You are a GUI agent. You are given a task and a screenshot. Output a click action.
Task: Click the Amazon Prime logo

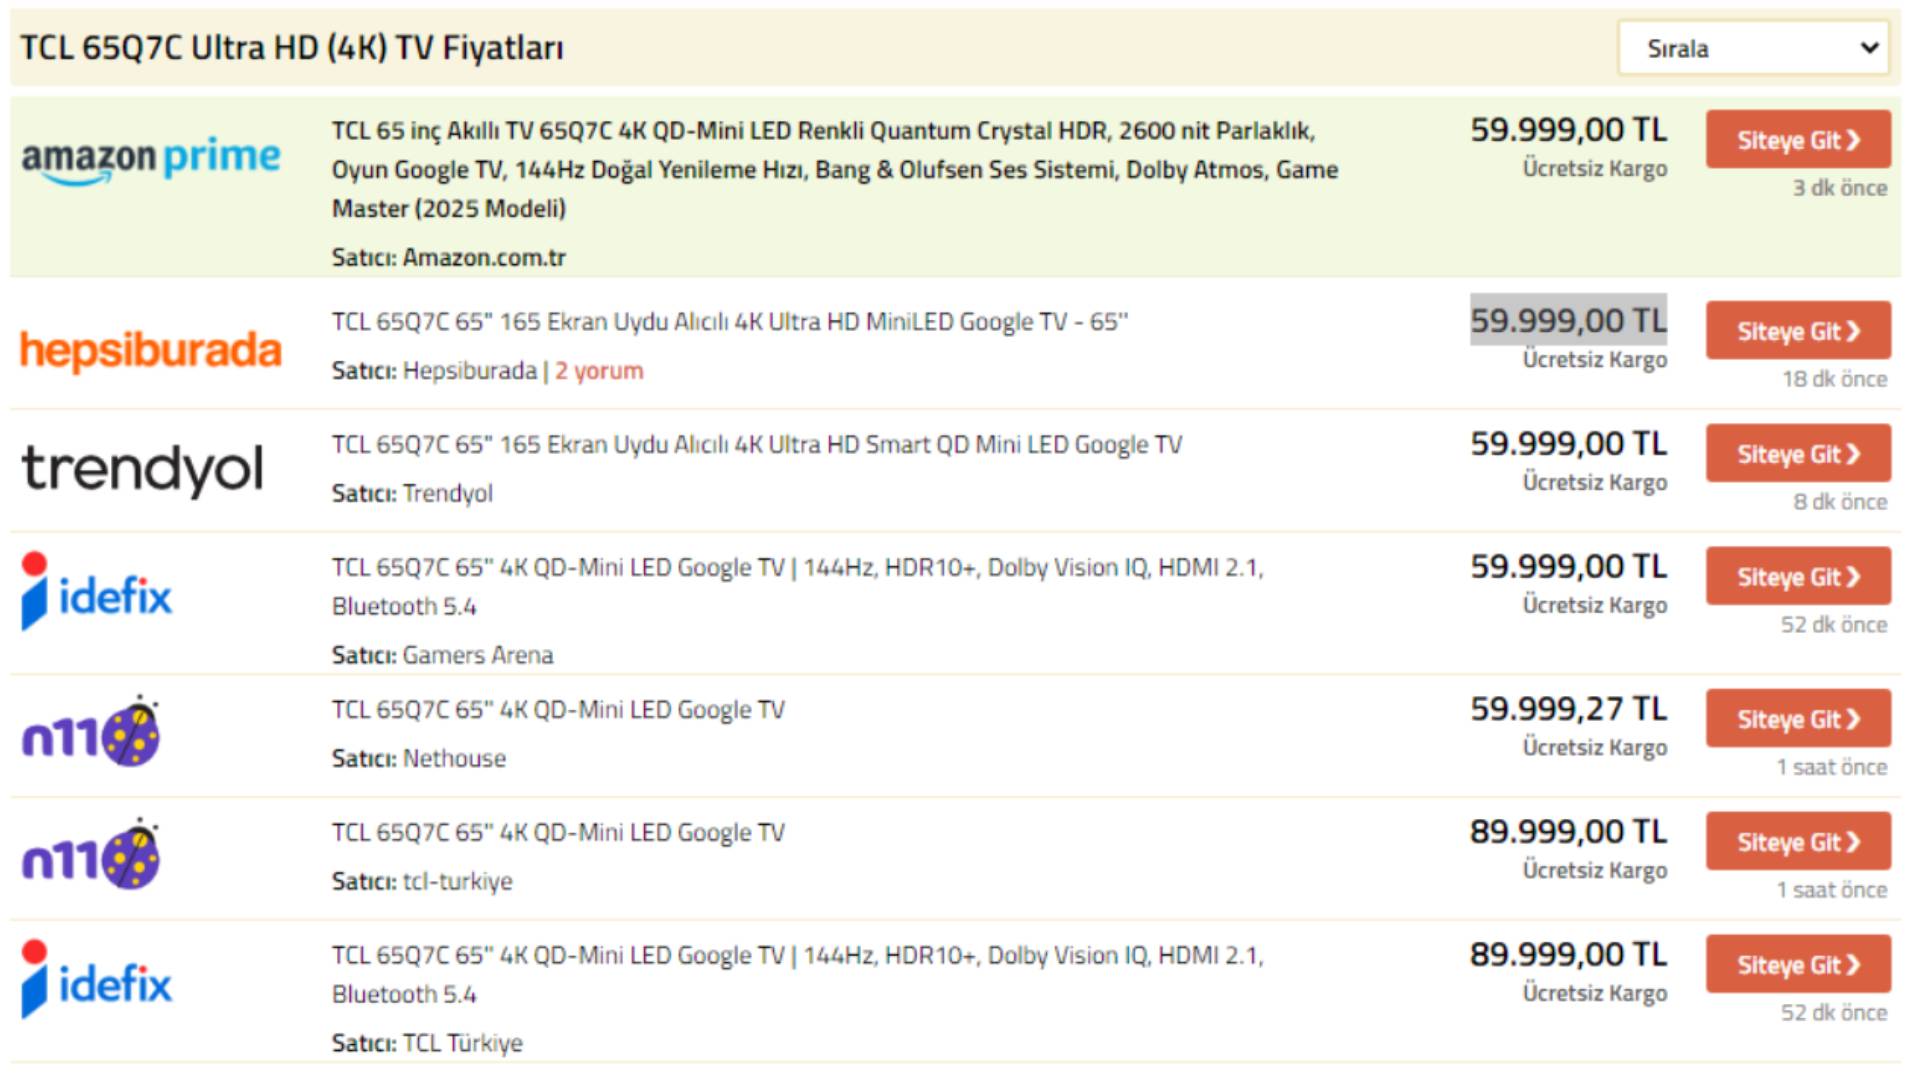[x=151, y=160]
